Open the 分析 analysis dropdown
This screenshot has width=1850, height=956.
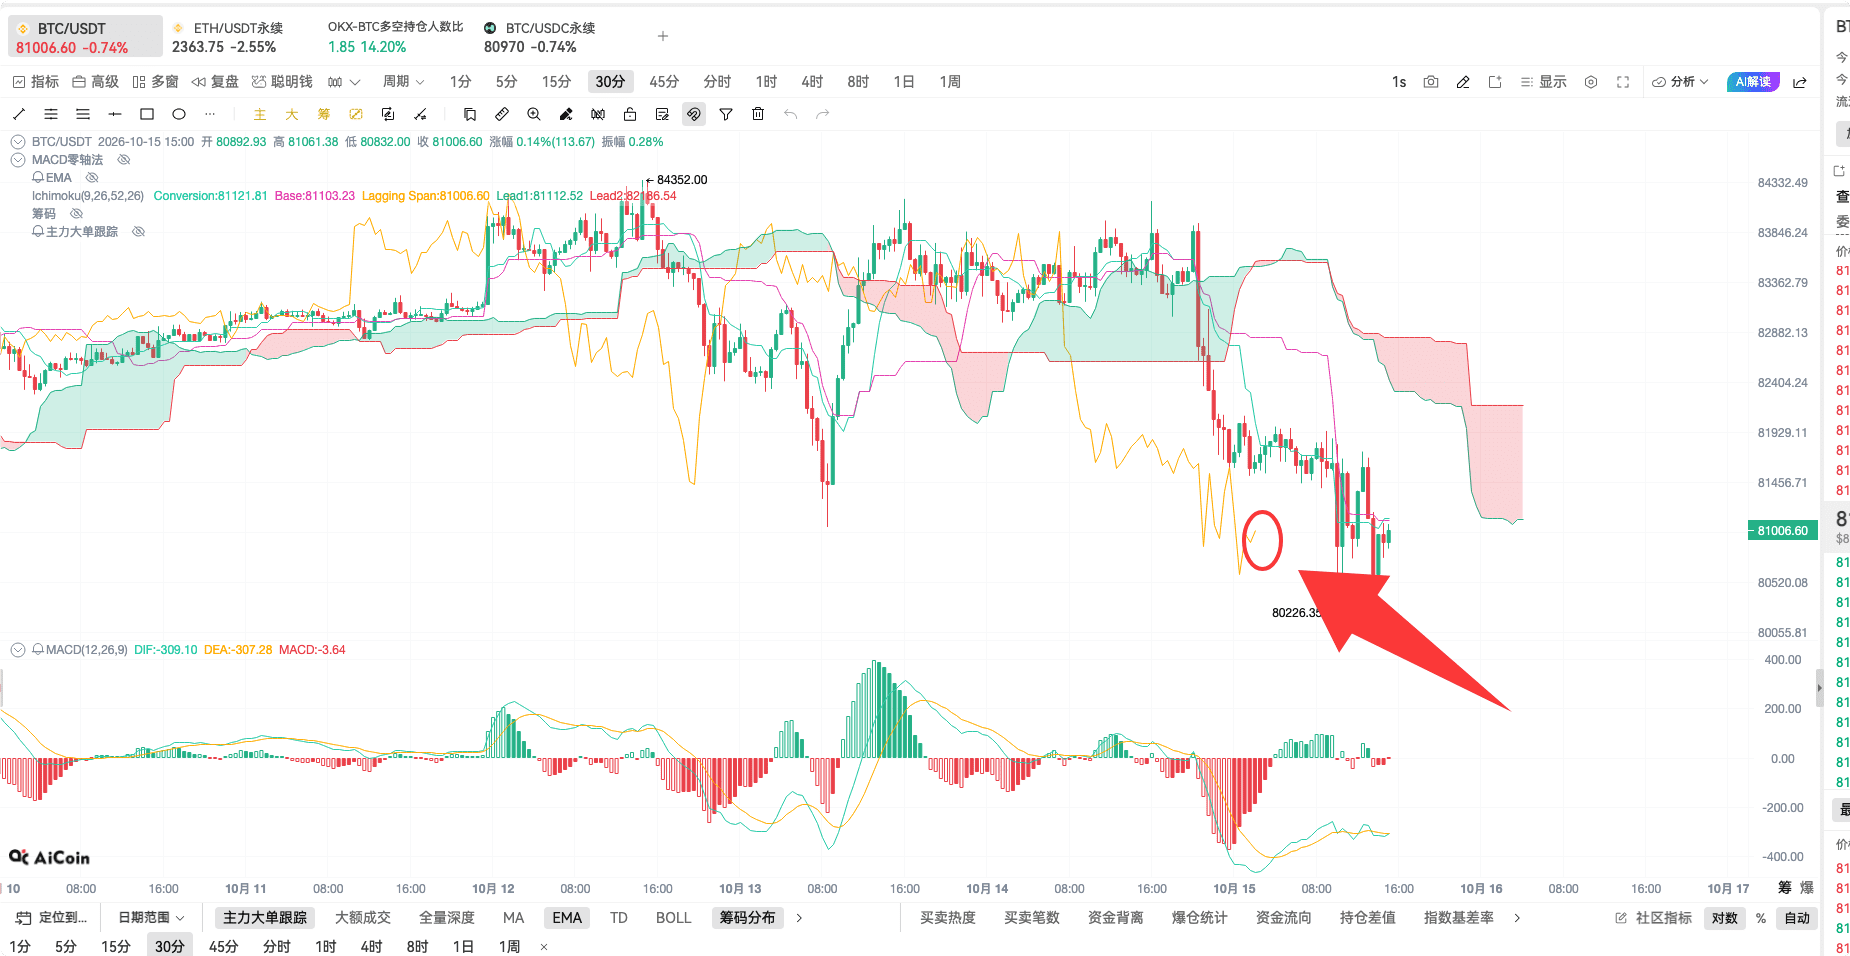pyautogui.click(x=1680, y=82)
